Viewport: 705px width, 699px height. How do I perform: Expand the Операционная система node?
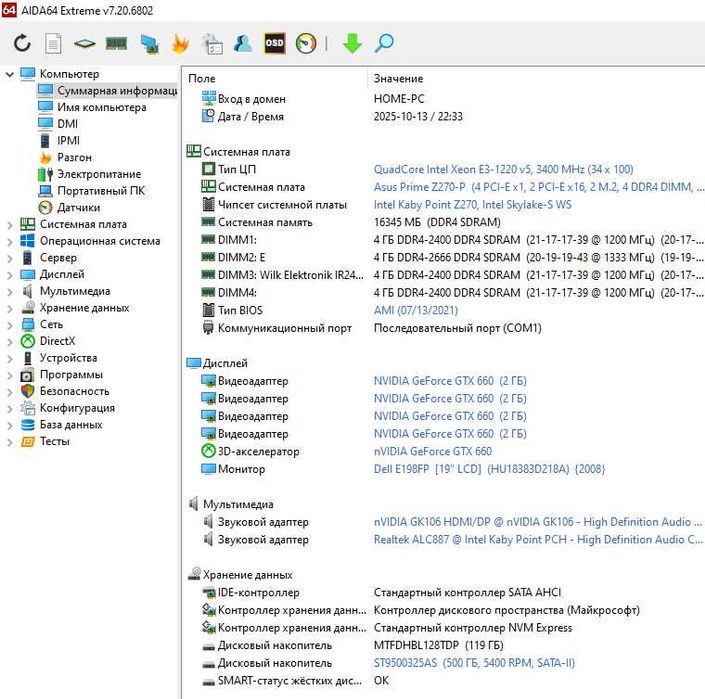tap(9, 241)
